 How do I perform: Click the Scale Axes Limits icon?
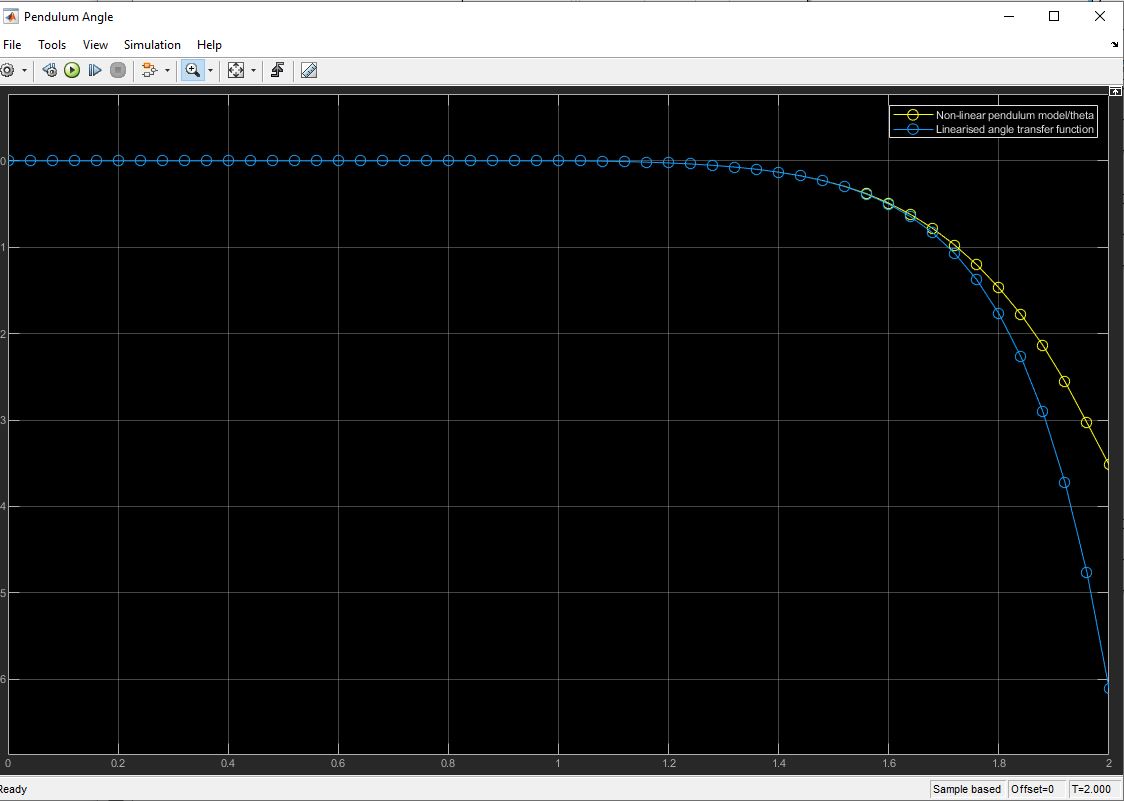coord(236,70)
